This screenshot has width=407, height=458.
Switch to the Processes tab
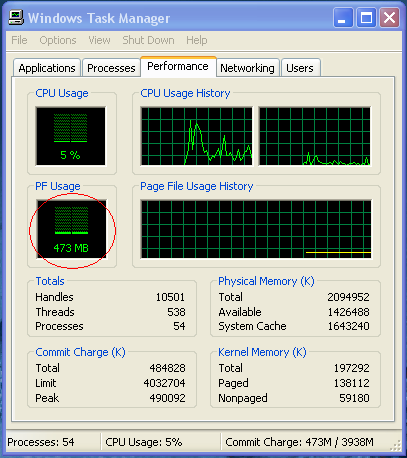(x=111, y=68)
